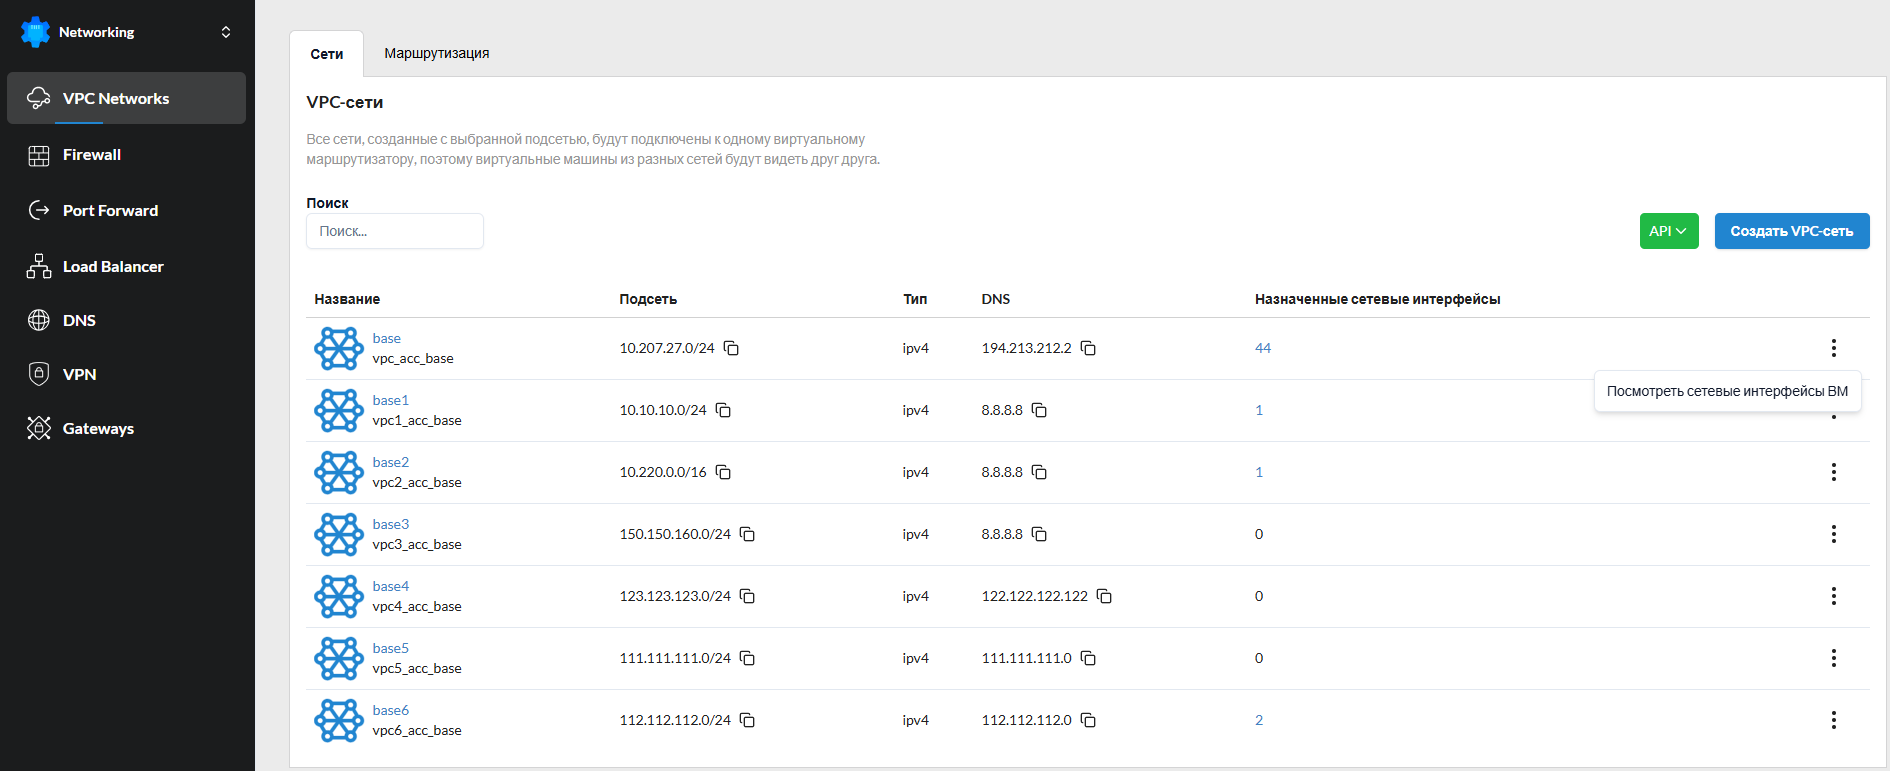This screenshot has width=1890, height=771.
Task: Click the network icon of base1
Action: tap(339, 410)
